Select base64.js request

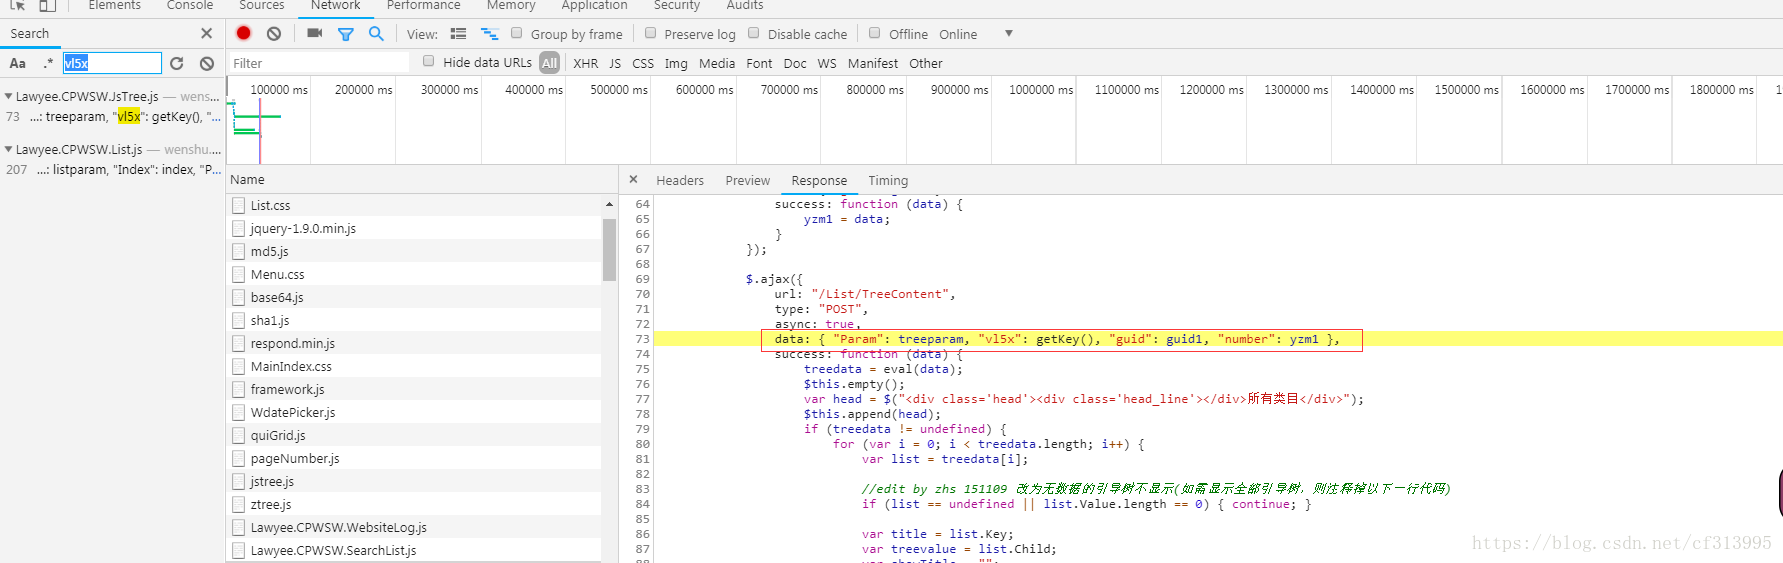414,297
